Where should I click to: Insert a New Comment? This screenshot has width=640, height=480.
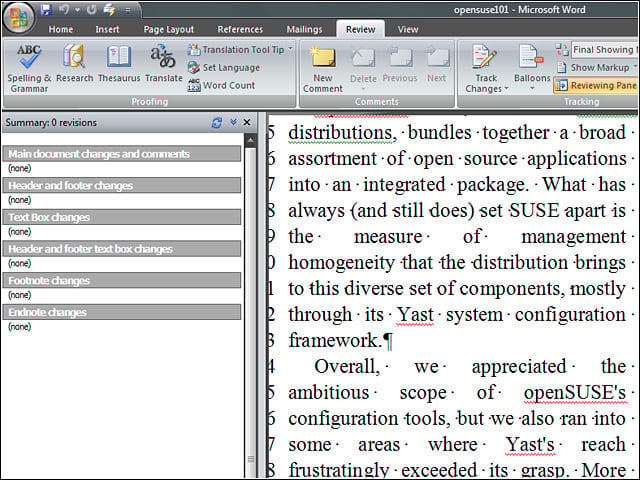[323, 69]
